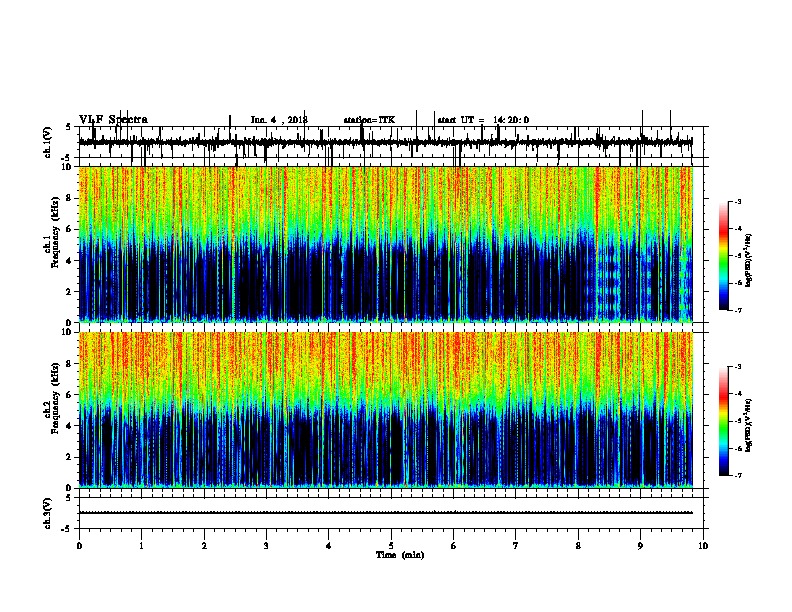Select the 'station=ITK' header label

(369, 120)
